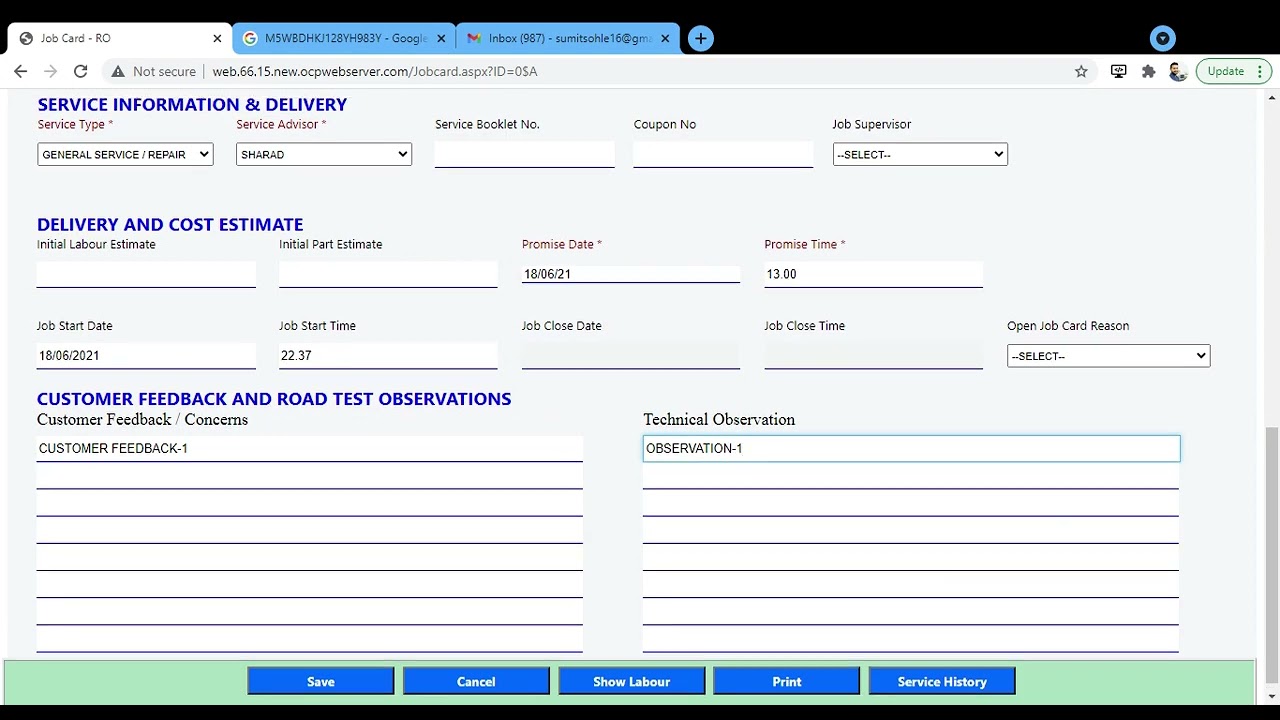Viewport: 1280px width, 720px height.
Task: Click the Job Close Time field
Action: [873, 355]
